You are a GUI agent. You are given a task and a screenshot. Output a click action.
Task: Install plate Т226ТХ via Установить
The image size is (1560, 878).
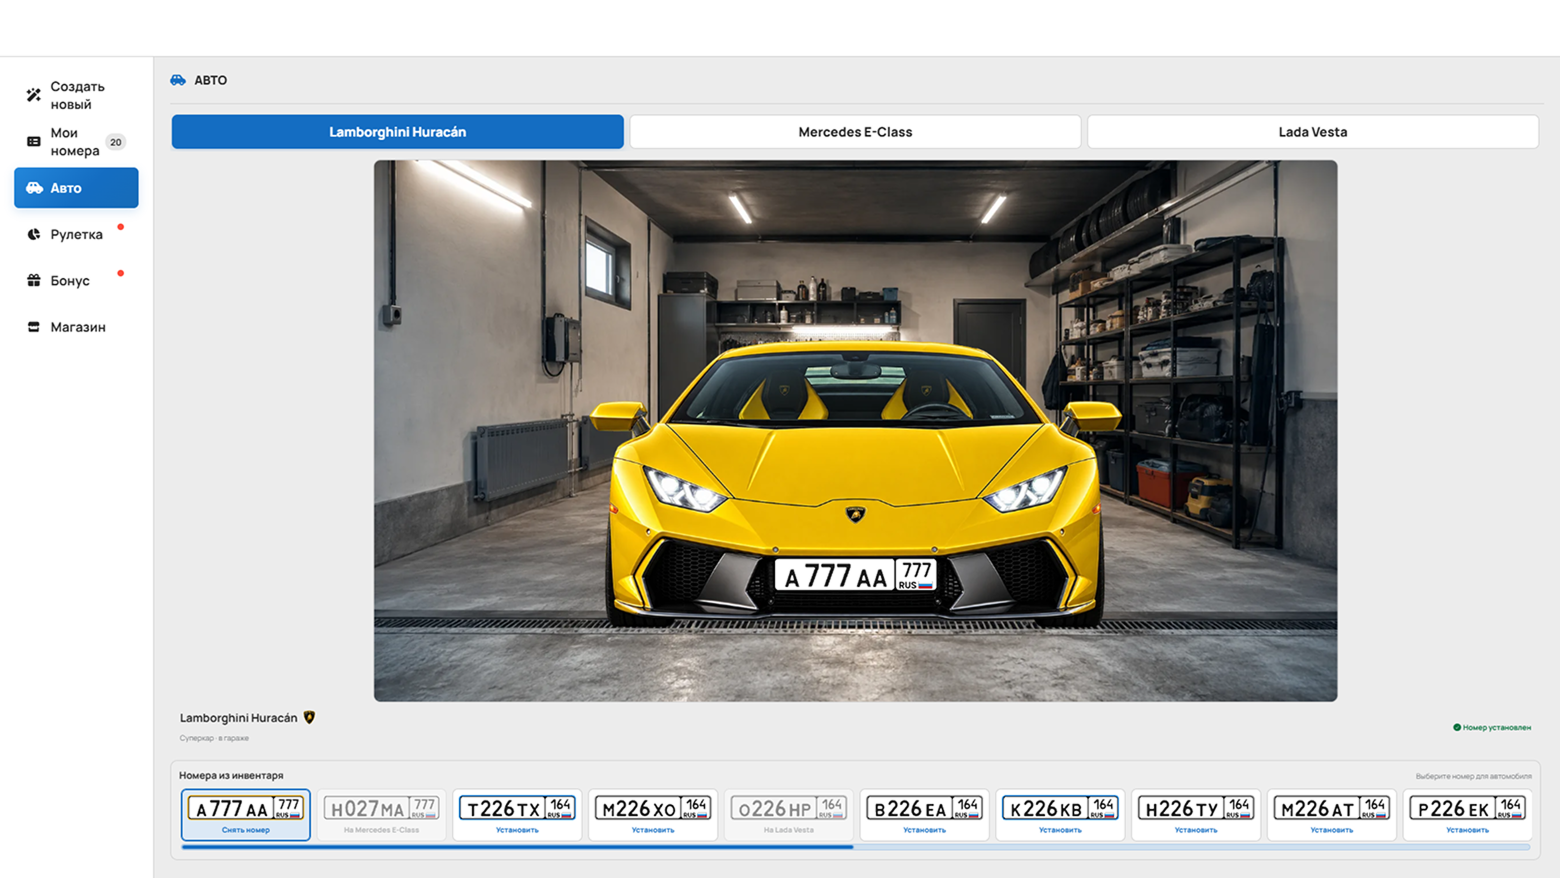[x=517, y=830]
